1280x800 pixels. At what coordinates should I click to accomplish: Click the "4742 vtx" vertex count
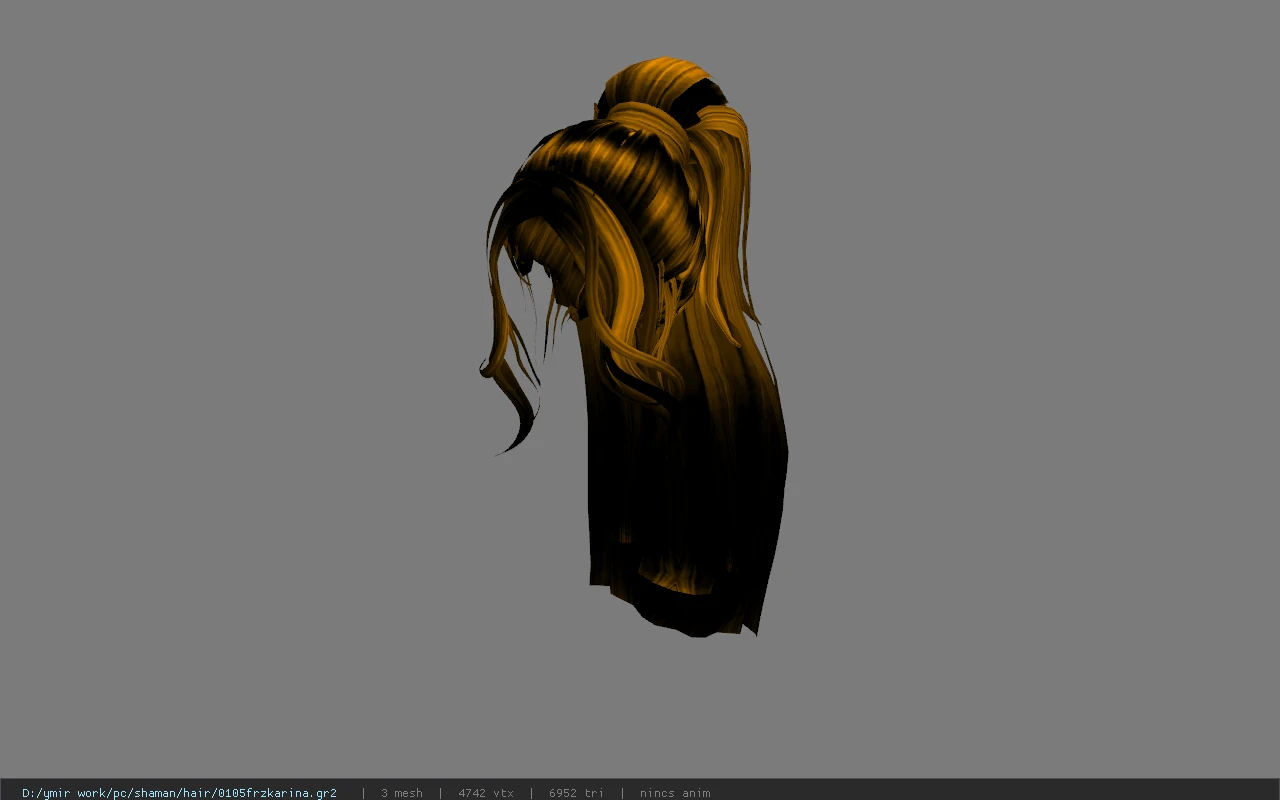[486, 793]
